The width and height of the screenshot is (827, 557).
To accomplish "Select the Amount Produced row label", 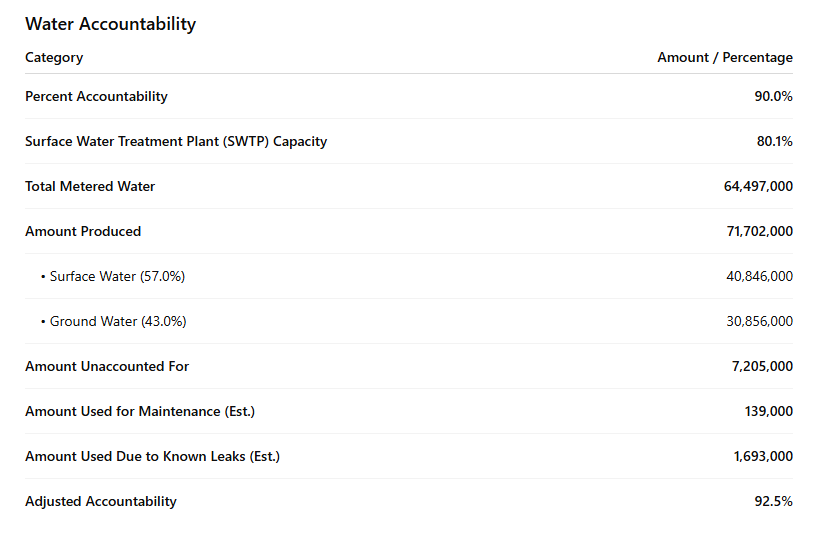I will 83,232.
